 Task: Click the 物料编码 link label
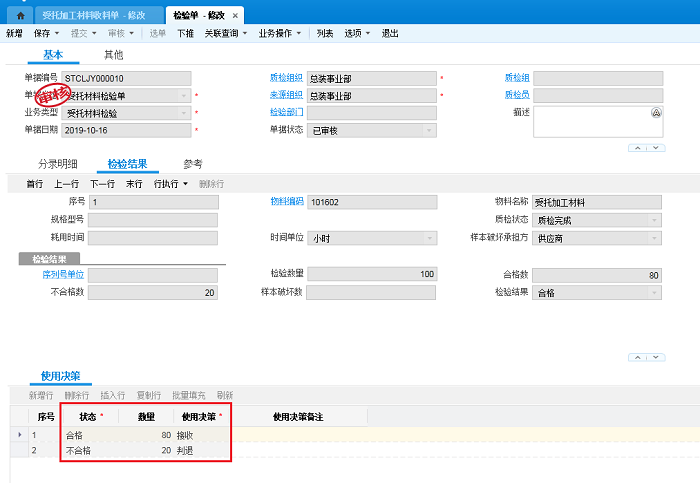pyautogui.click(x=286, y=202)
